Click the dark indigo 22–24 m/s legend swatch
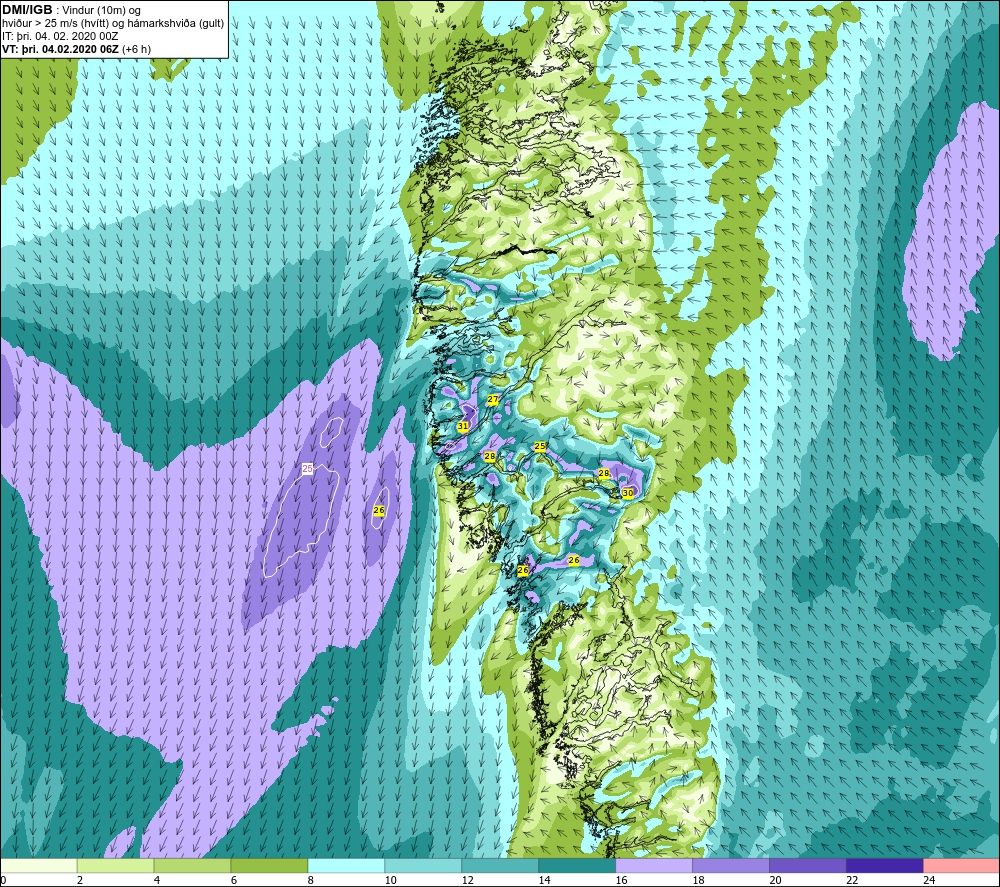Screen dimensions: 1000x887 [x=885, y=865]
